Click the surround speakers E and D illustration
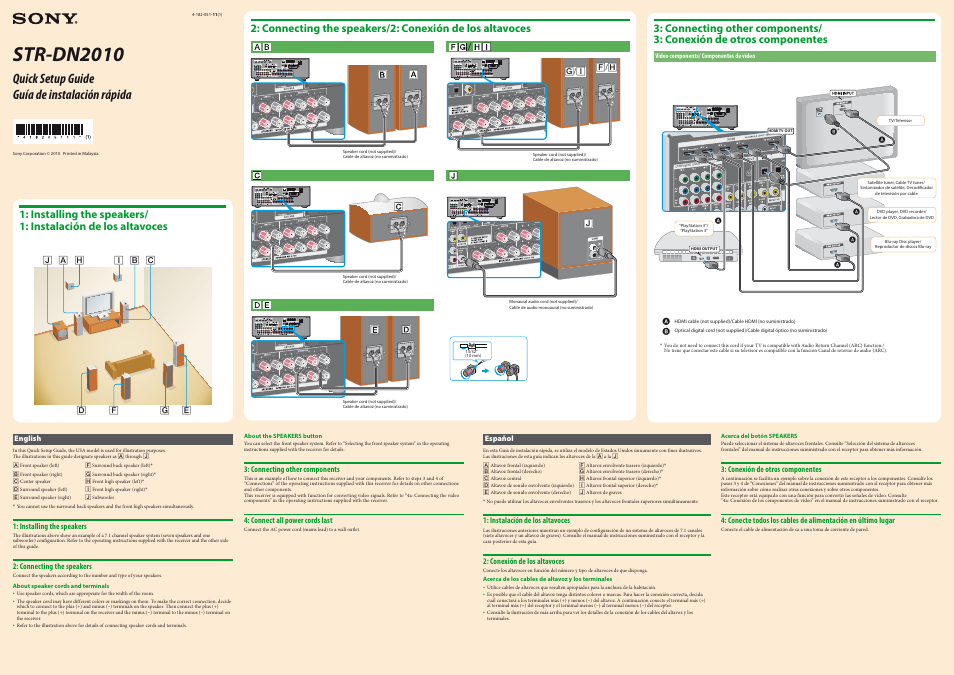 pos(379,350)
